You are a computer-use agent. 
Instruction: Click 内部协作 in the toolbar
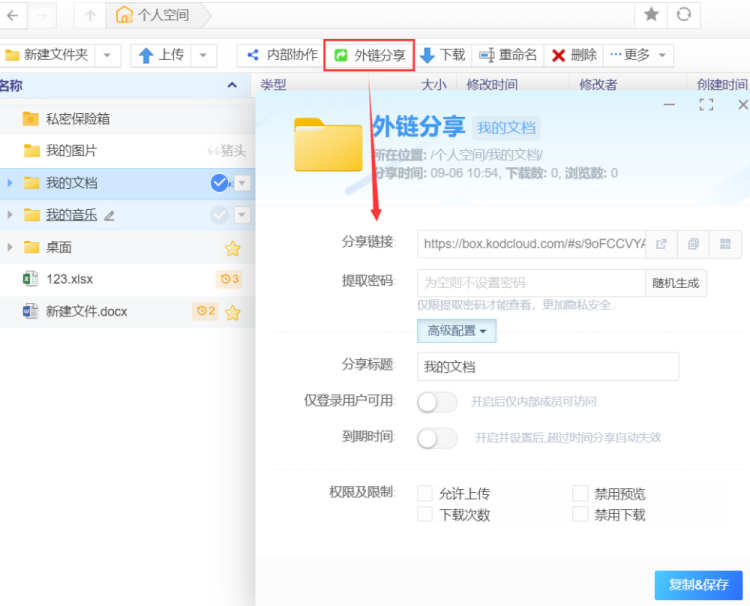[282, 55]
